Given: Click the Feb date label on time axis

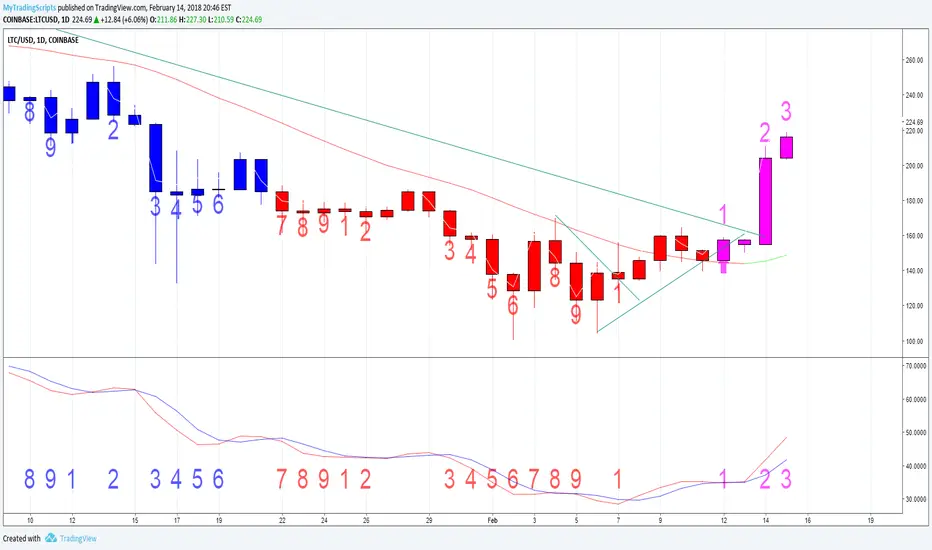Looking at the screenshot, I should (x=492, y=520).
